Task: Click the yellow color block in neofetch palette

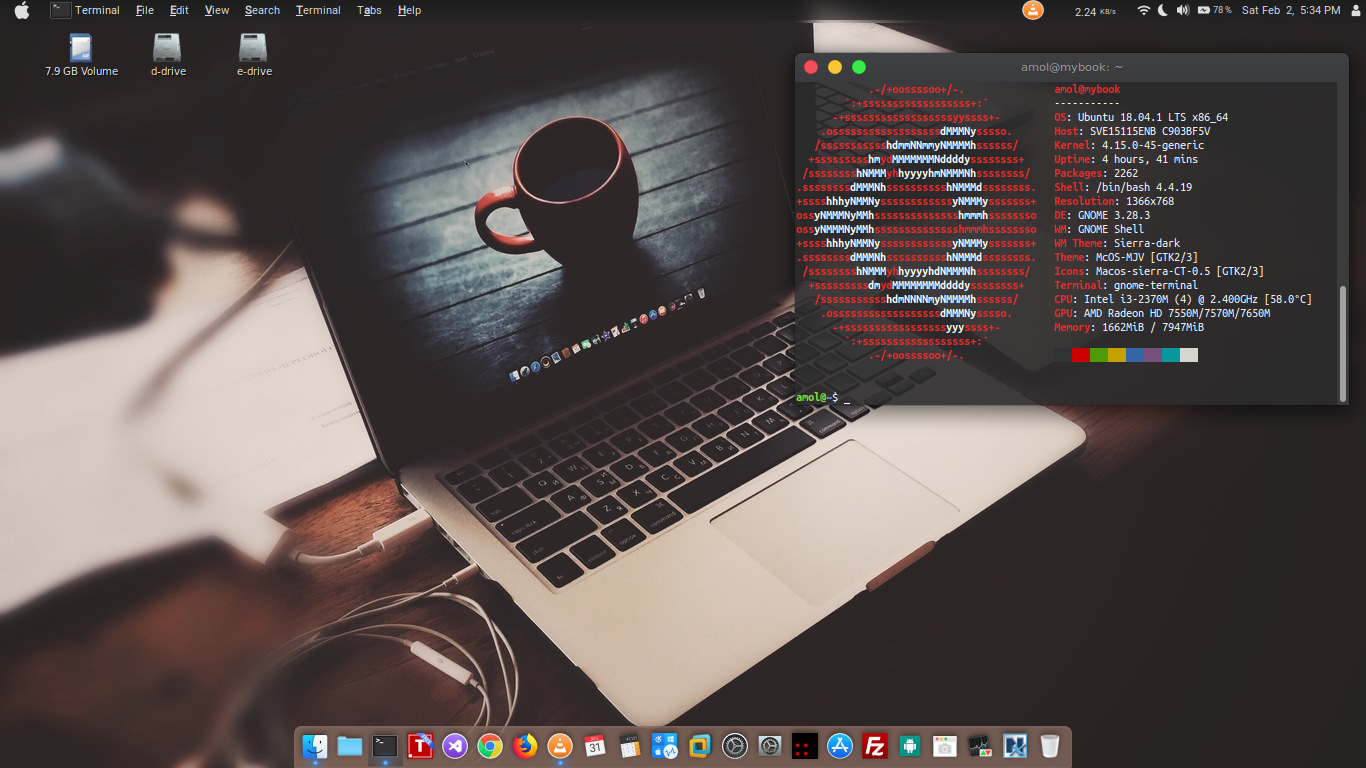Action: 1117,355
